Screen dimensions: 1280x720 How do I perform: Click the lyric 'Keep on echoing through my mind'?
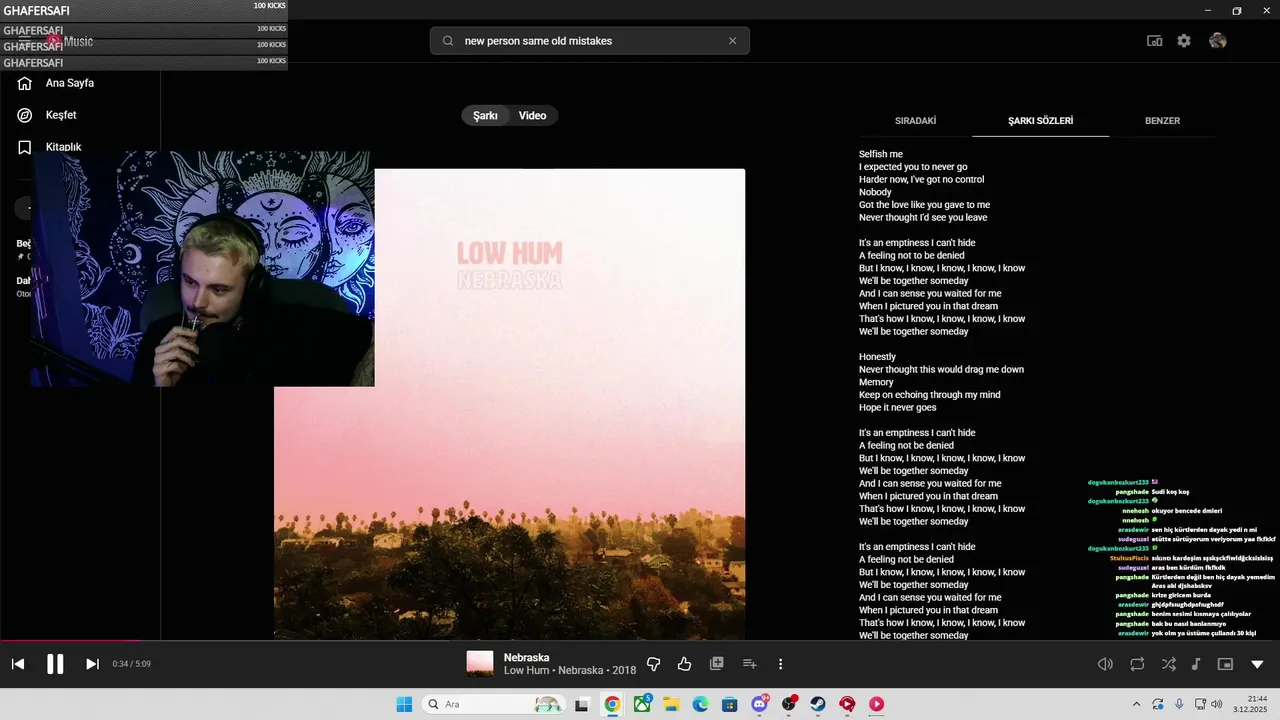click(930, 395)
